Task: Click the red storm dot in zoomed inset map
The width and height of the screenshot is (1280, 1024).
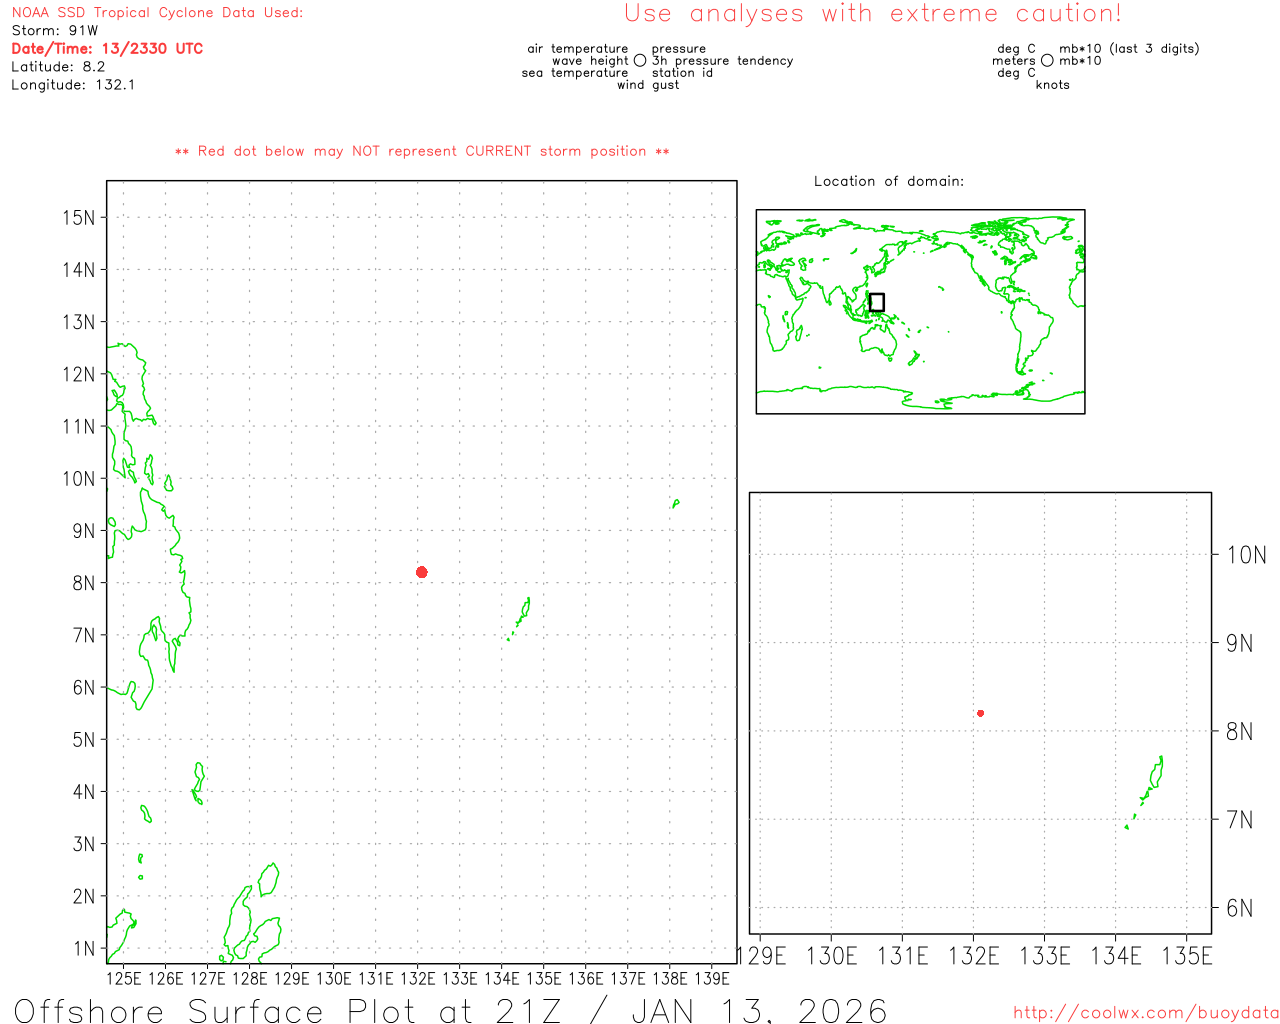Action: tap(980, 713)
